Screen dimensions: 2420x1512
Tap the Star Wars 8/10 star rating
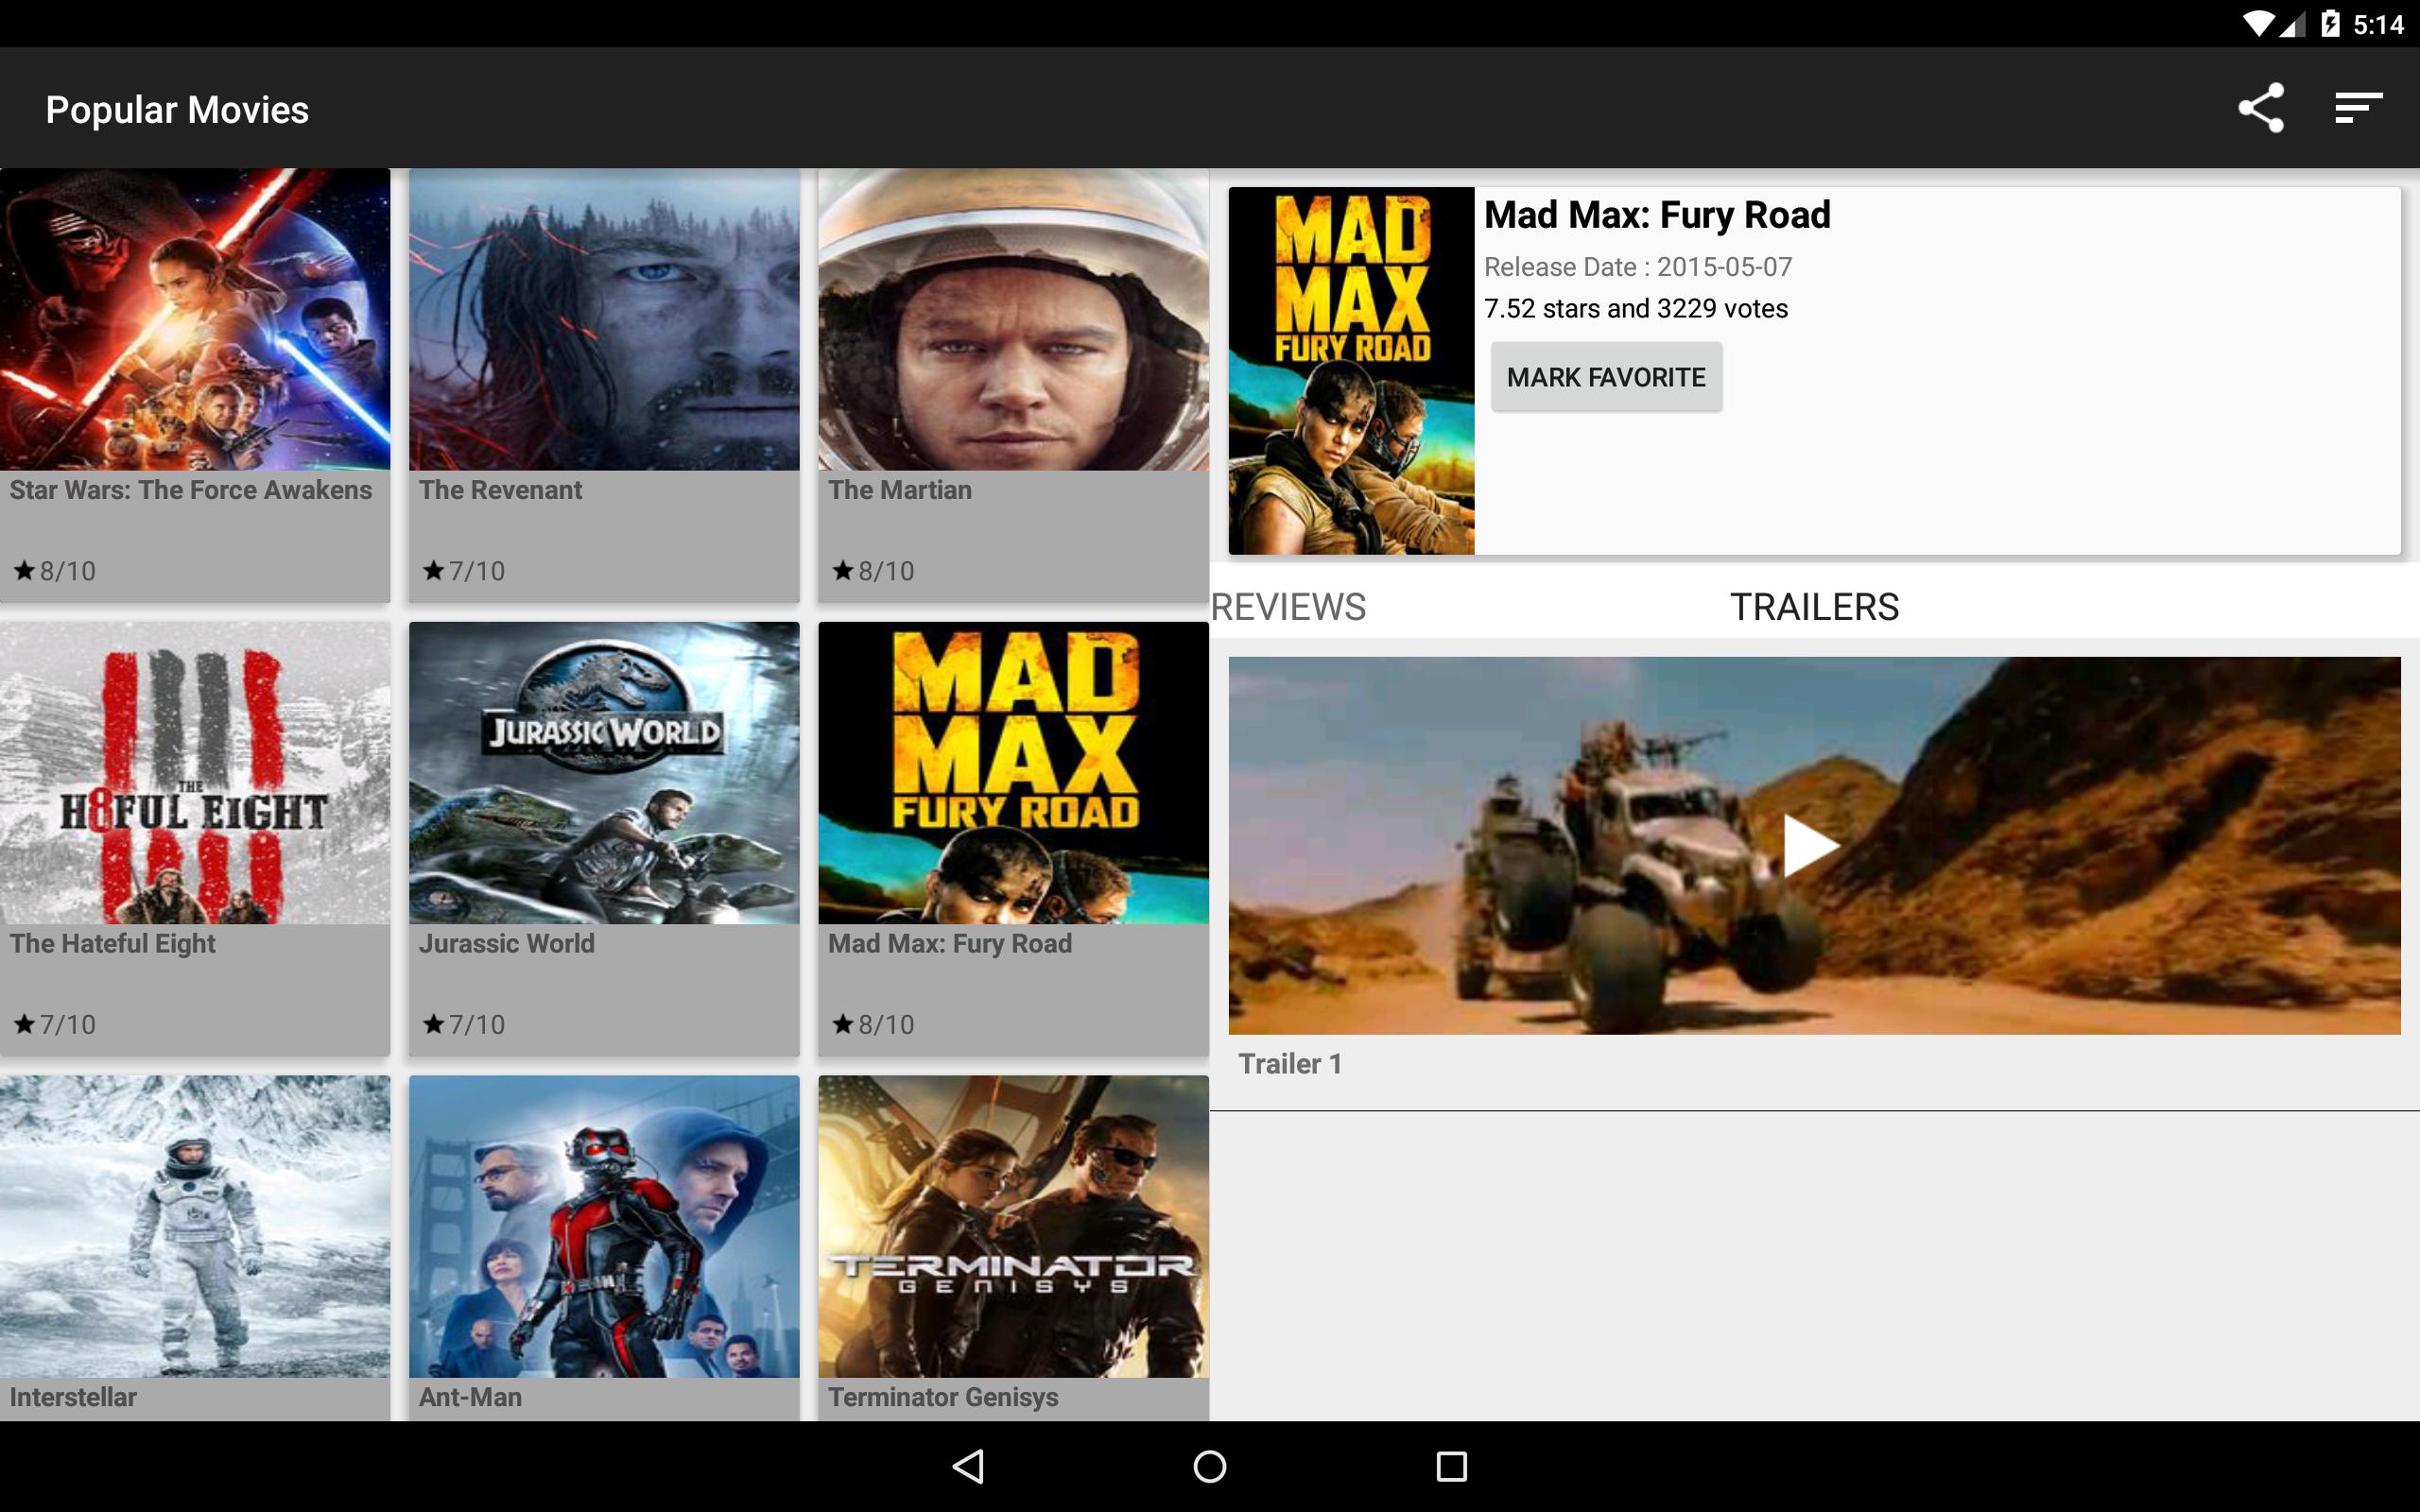pyautogui.click(x=54, y=571)
